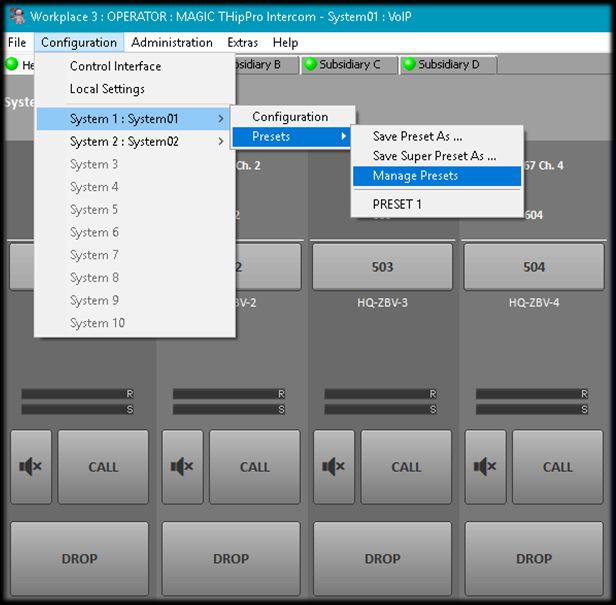Click the application icon in the title bar
This screenshot has width=616, height=605.
(x=17, y=16)
